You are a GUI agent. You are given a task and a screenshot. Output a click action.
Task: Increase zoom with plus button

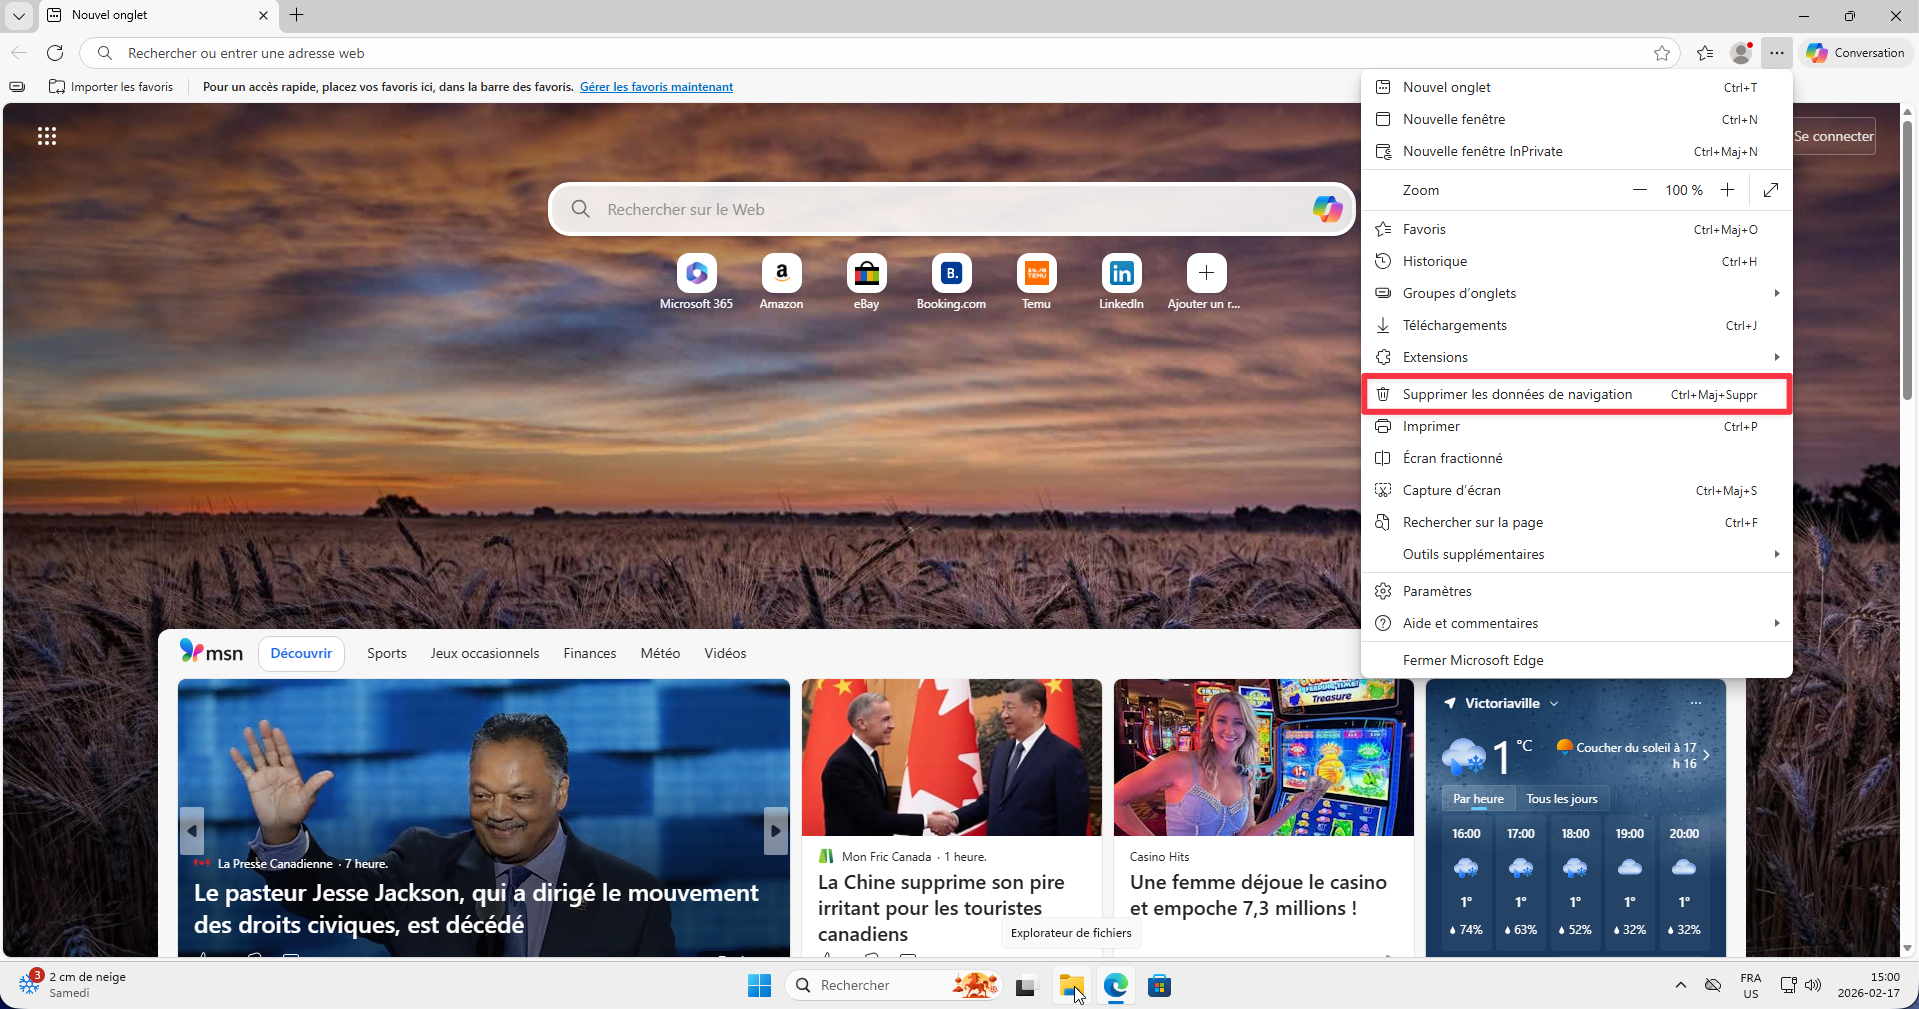pos(1727,190)
